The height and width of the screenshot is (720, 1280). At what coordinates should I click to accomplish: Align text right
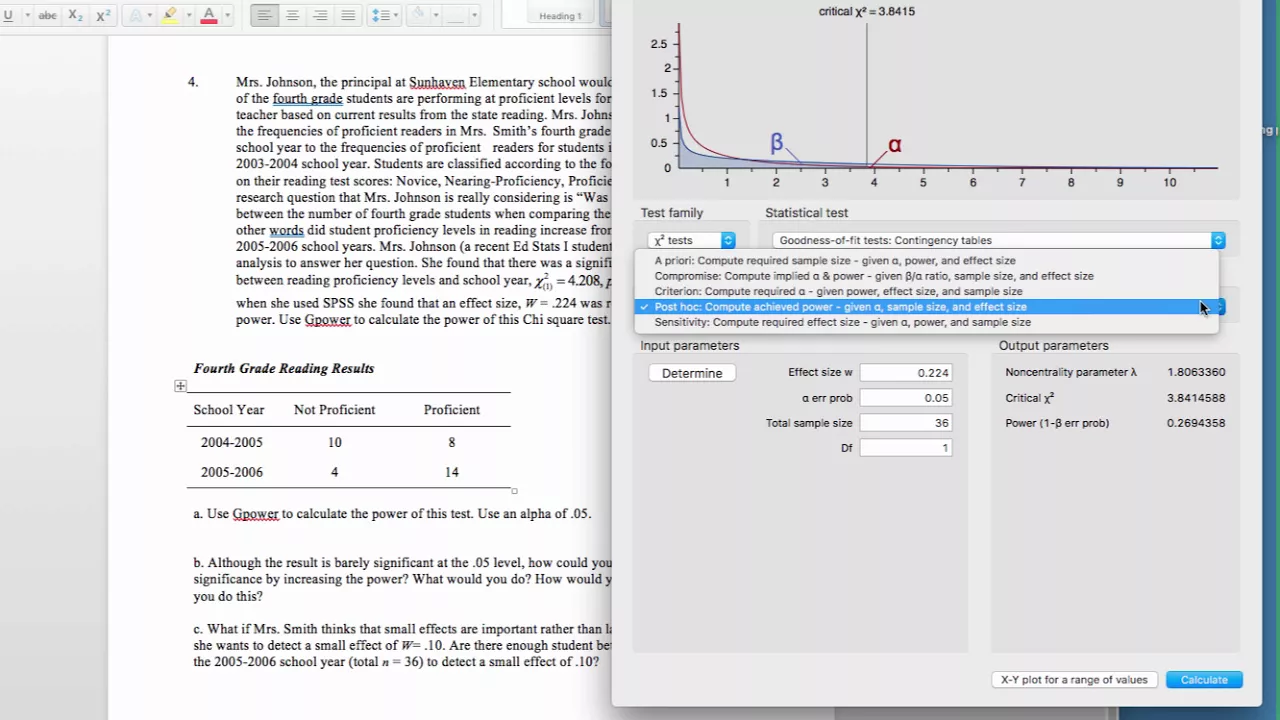[x=321, y=16]
